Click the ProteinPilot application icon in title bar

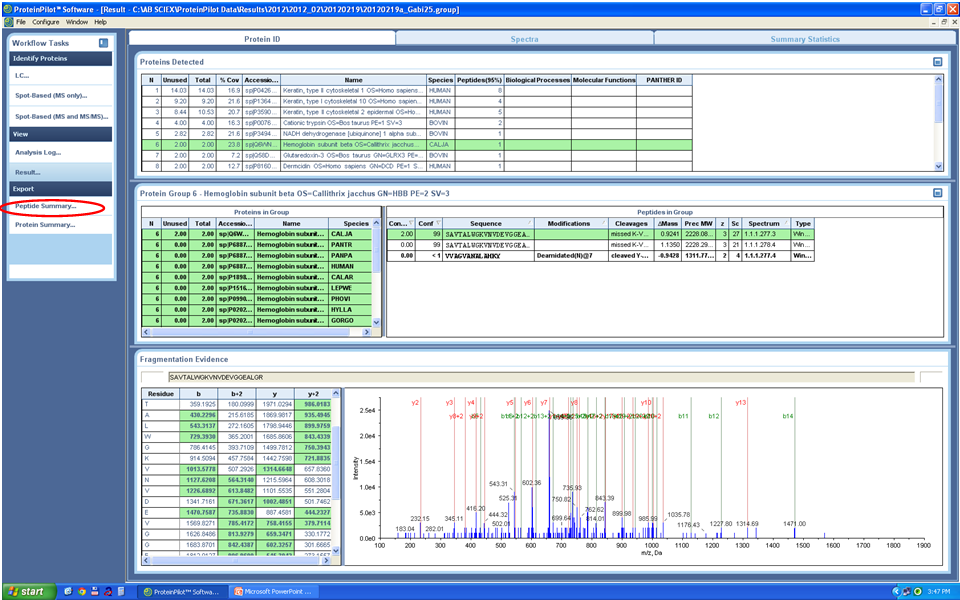7,9
